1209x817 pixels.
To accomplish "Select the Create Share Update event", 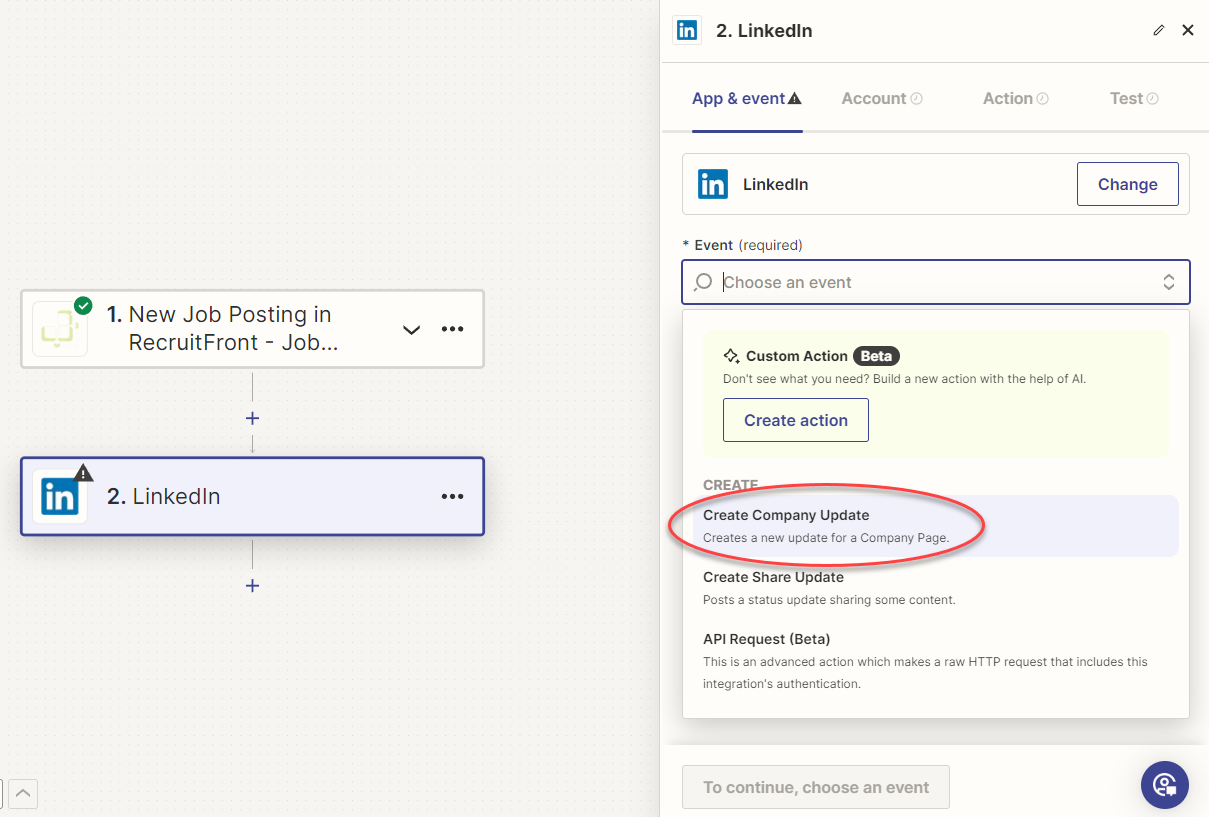I will (x=935, y=588).
